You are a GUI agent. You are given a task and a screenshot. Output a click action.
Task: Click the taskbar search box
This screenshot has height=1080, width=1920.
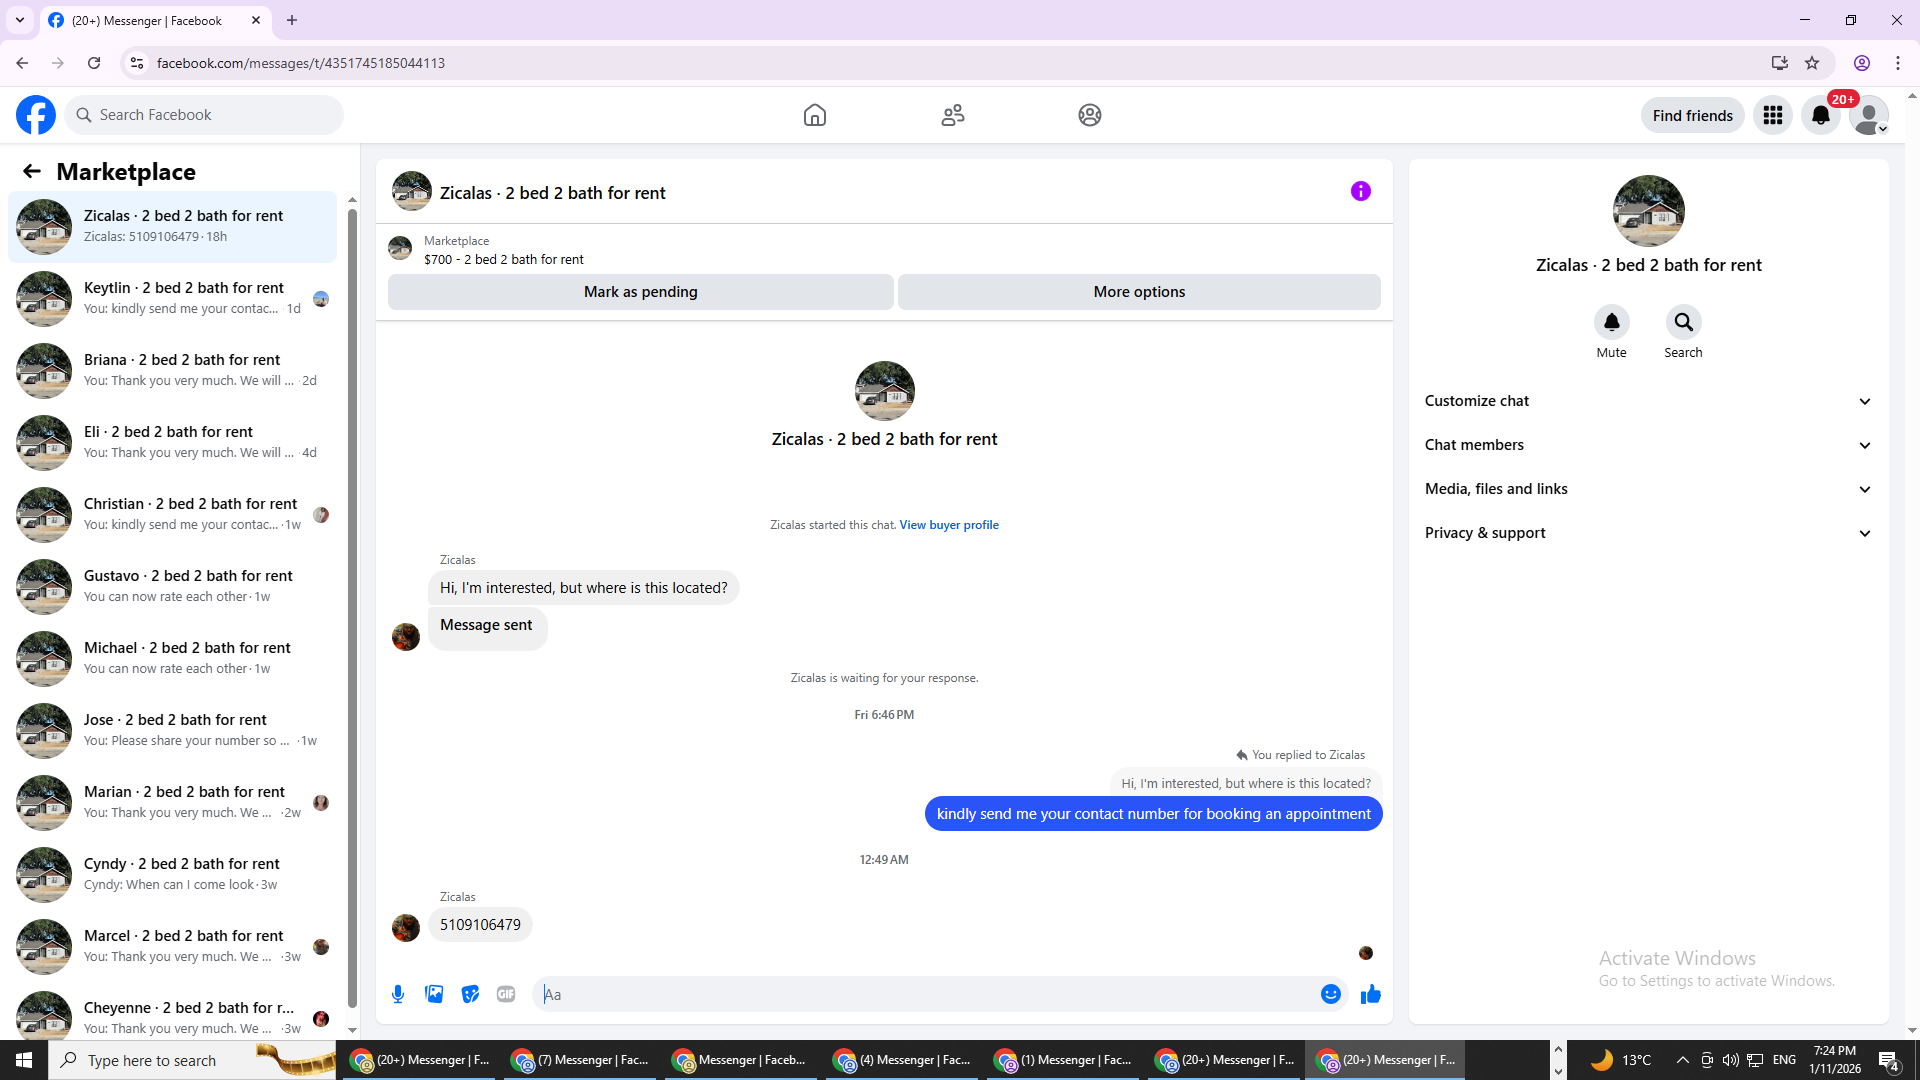tap(192, 1060)
